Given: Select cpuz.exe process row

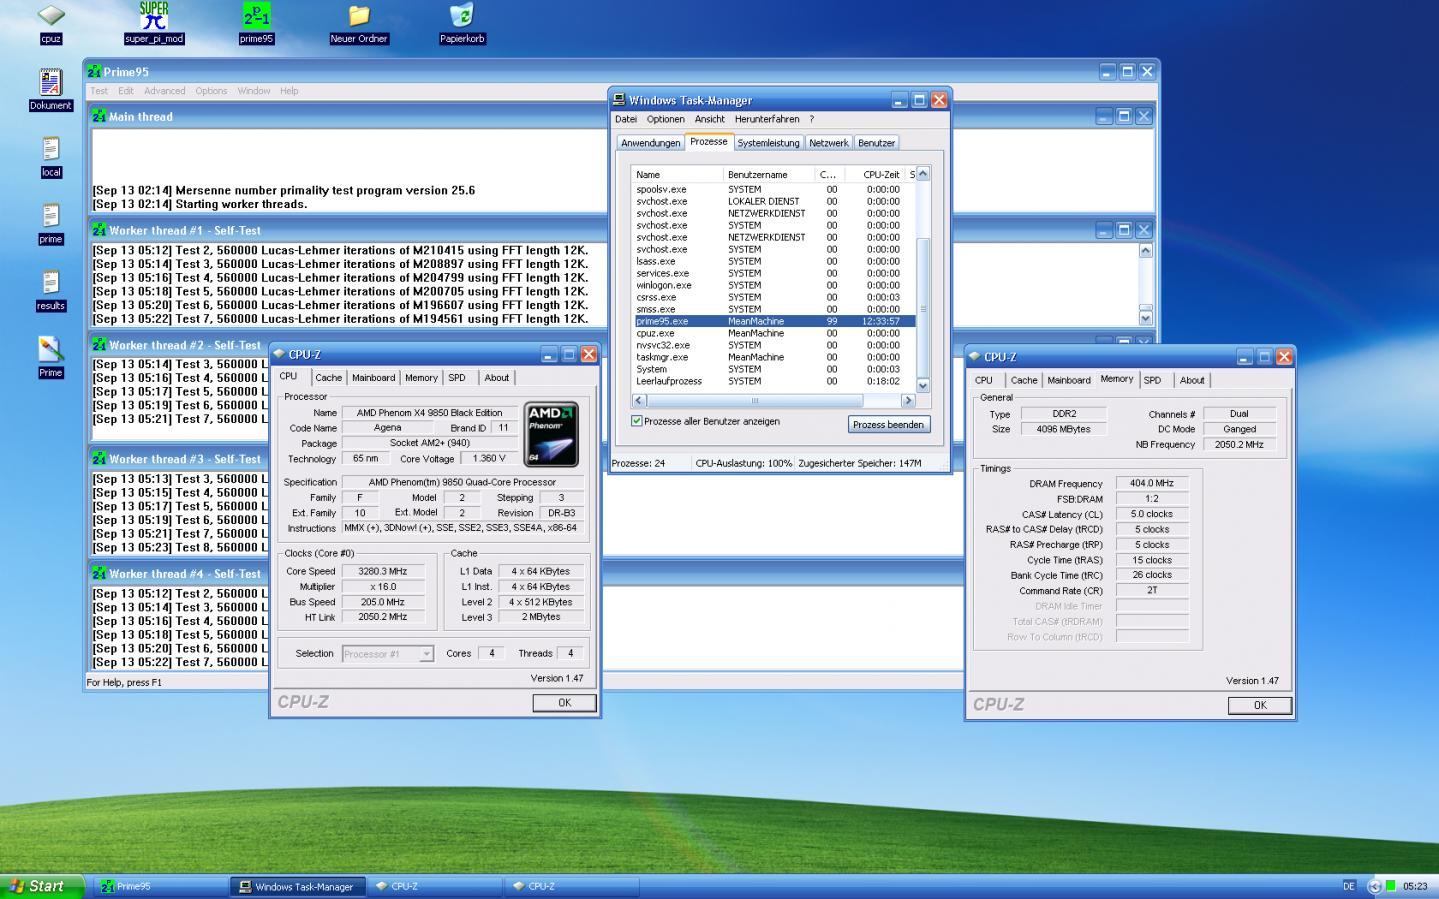Looking at the screenshot, I should (773, 333).
